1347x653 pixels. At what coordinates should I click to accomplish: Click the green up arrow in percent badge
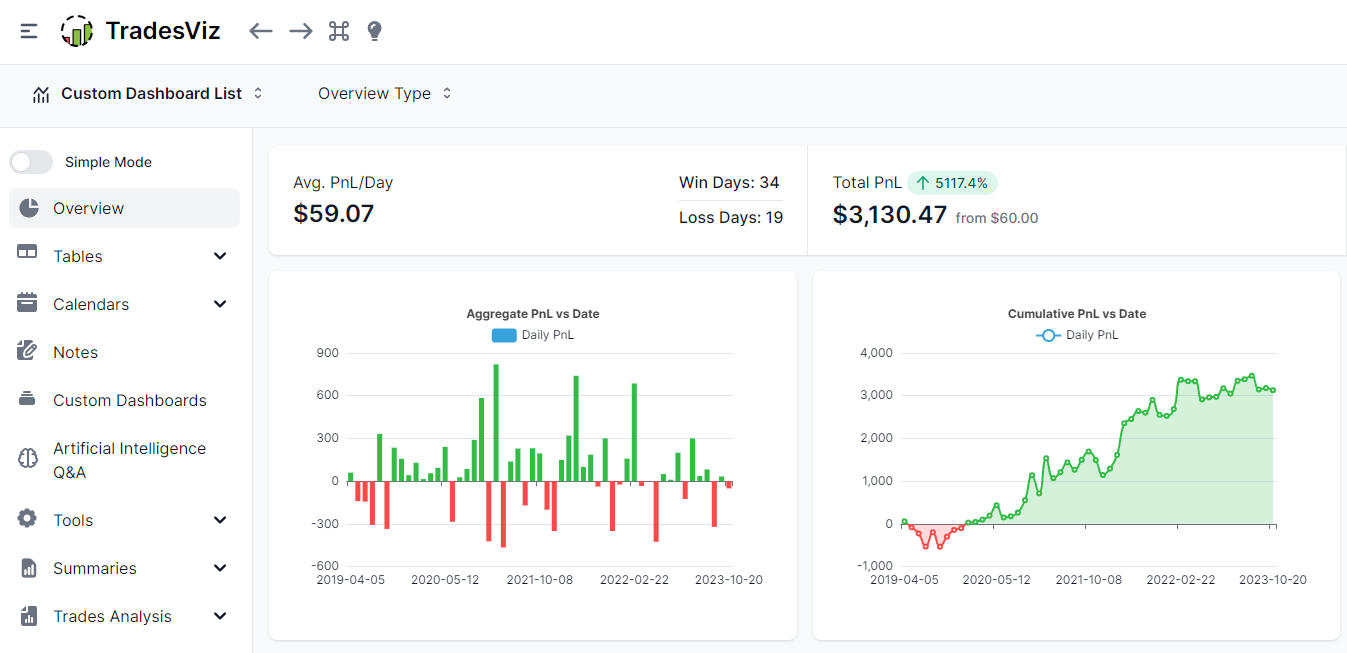click(x=923, y=183)
